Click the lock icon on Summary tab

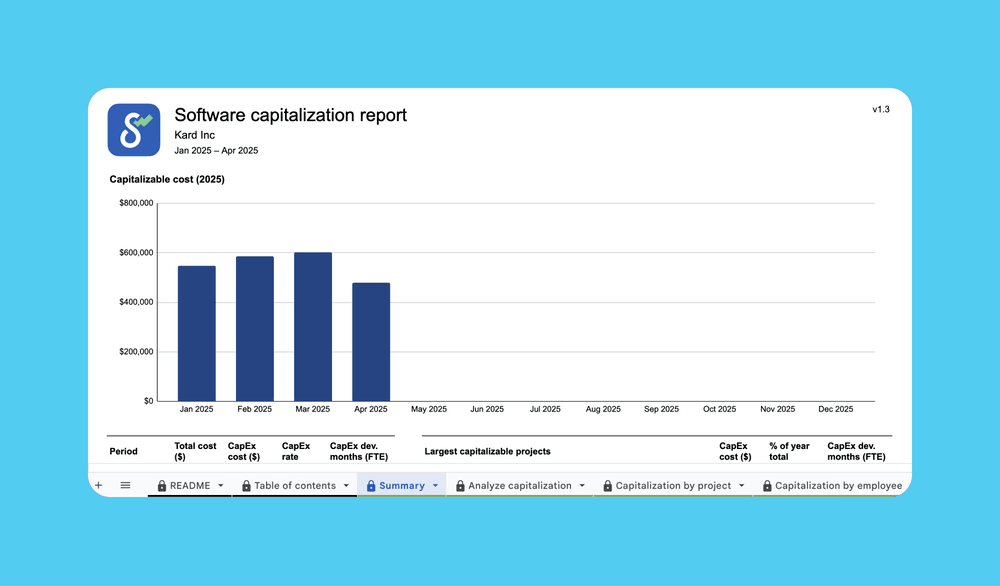[369, 485]
